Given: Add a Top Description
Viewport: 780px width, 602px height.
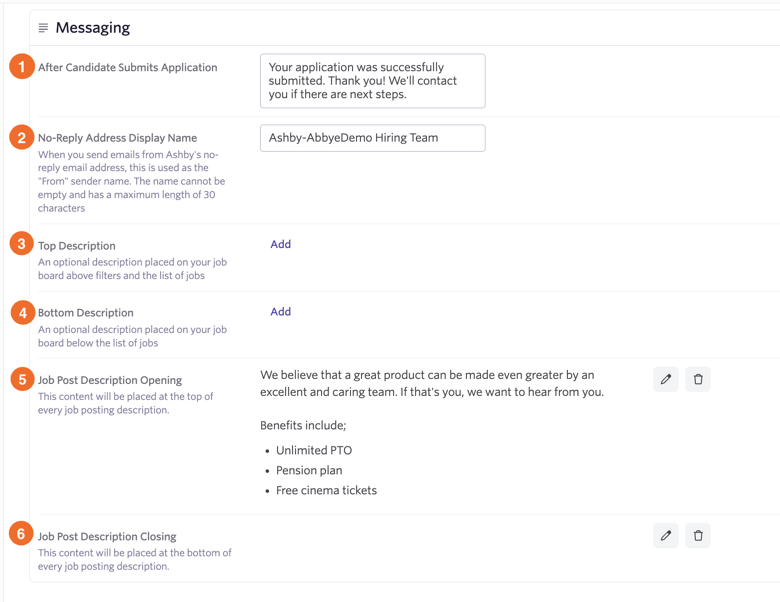Looking at the screenshot, I should [281, 244].
